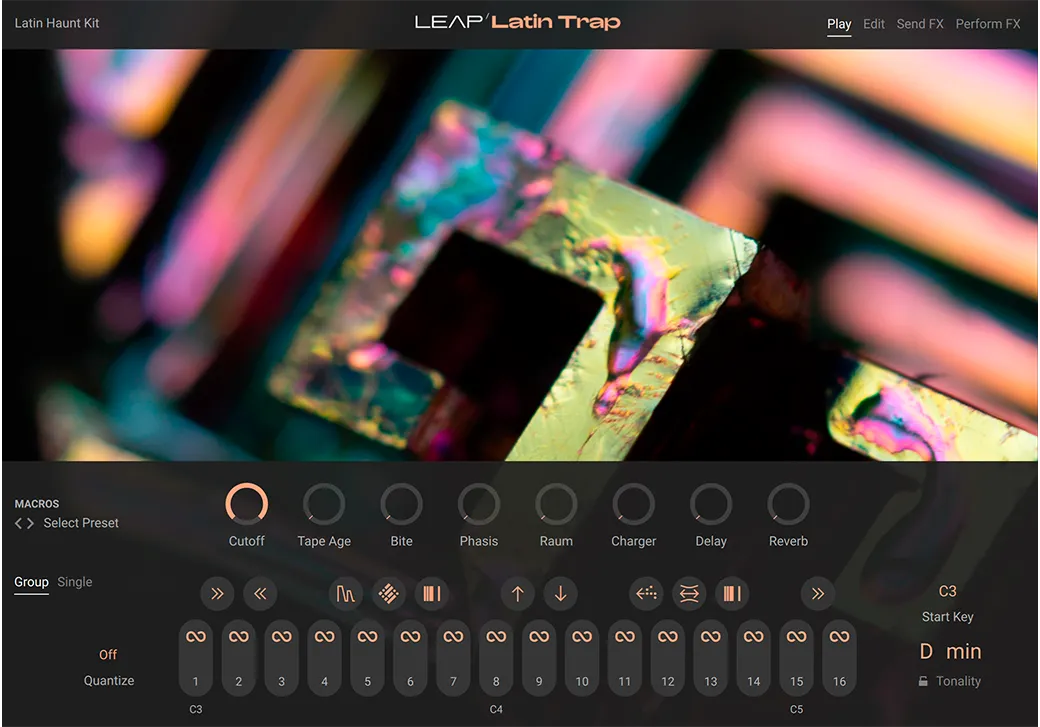Switch to Single mode

[75, 582]
